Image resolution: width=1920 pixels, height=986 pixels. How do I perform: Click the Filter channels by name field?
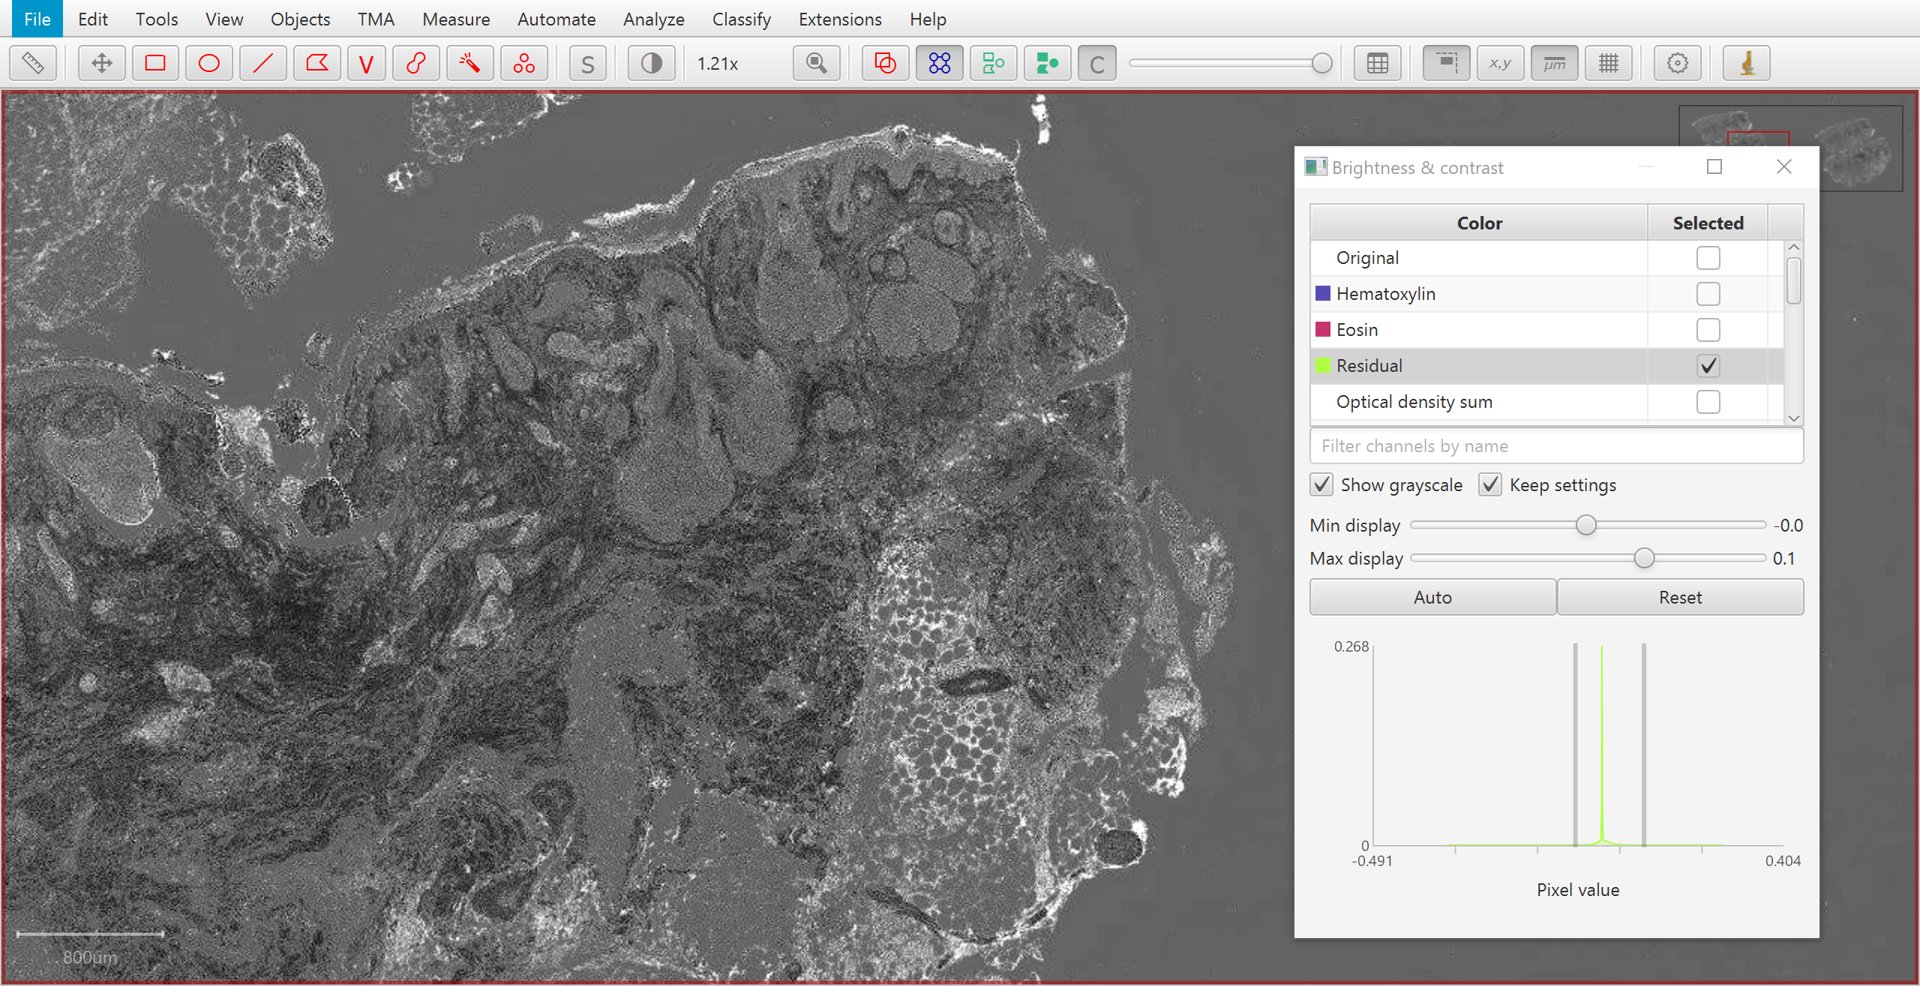[x=1556, y=446]
